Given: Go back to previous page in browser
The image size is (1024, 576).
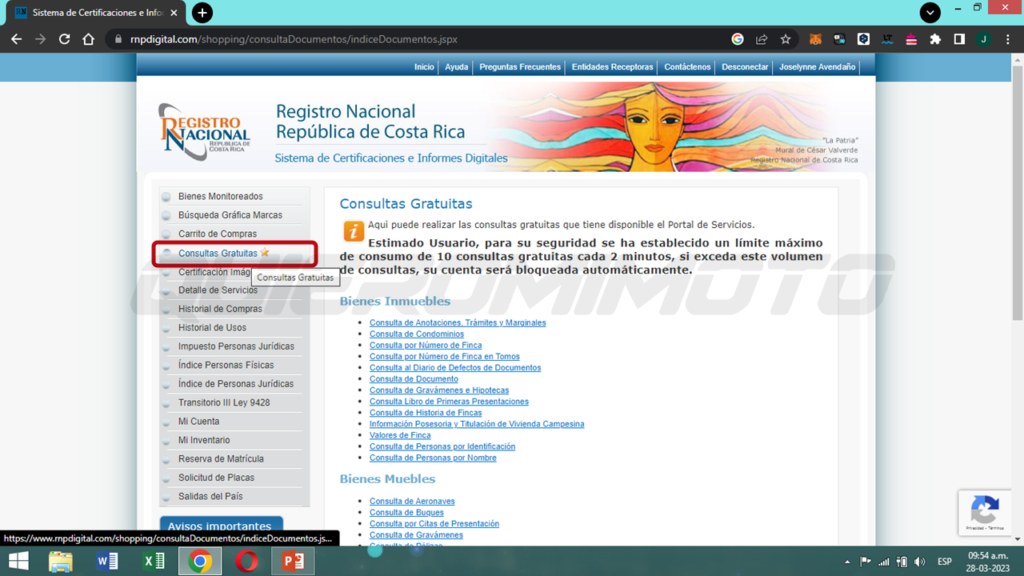Looking at the screenshot, I should click(x=16, y=39).
